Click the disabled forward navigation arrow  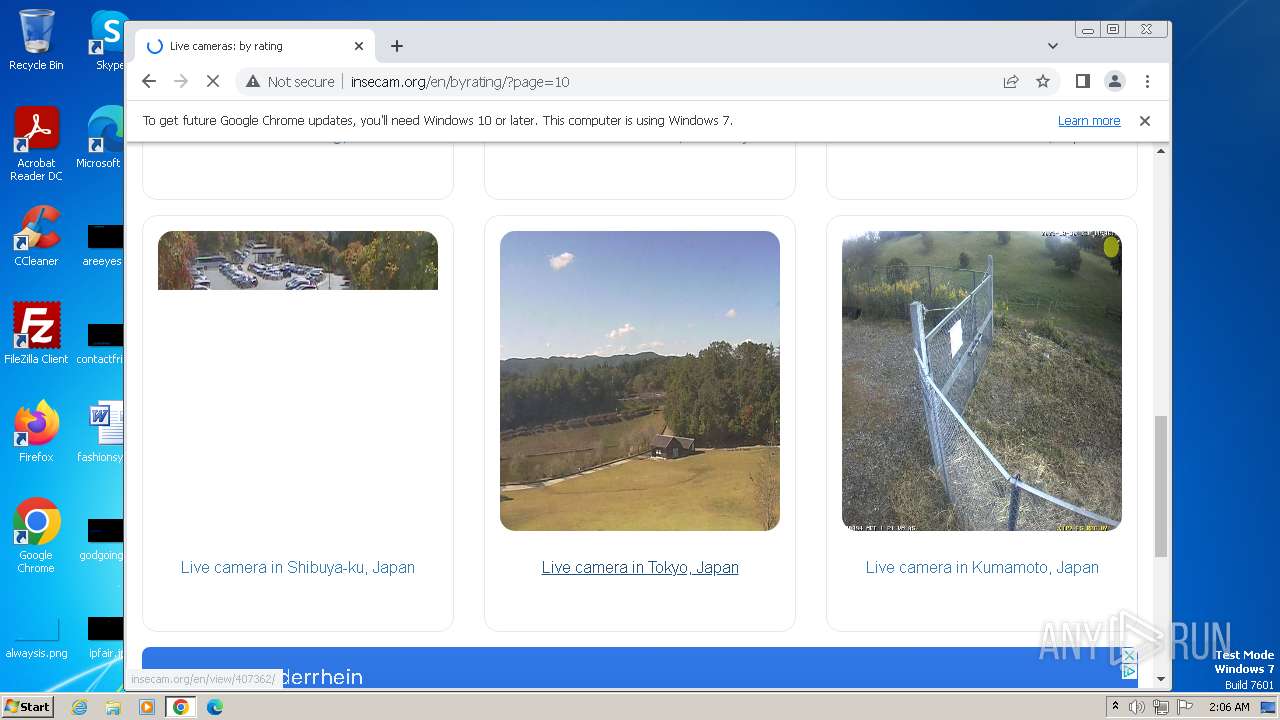[181, 82]
